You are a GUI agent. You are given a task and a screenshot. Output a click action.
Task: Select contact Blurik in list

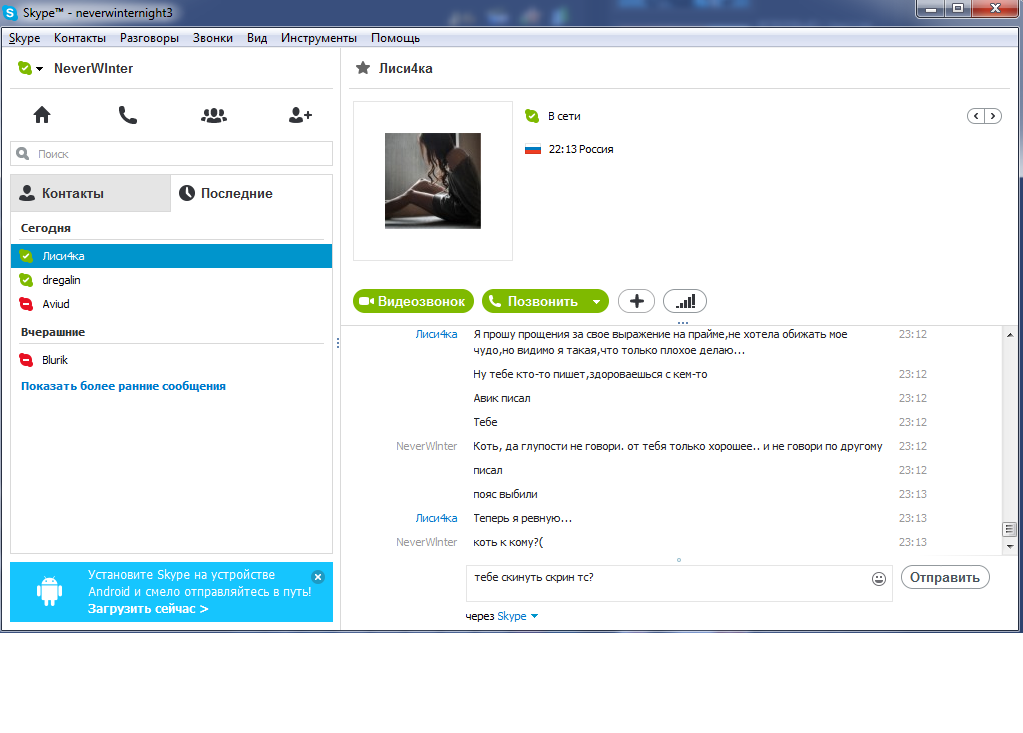pyautogui.click(x=172, y=360)
